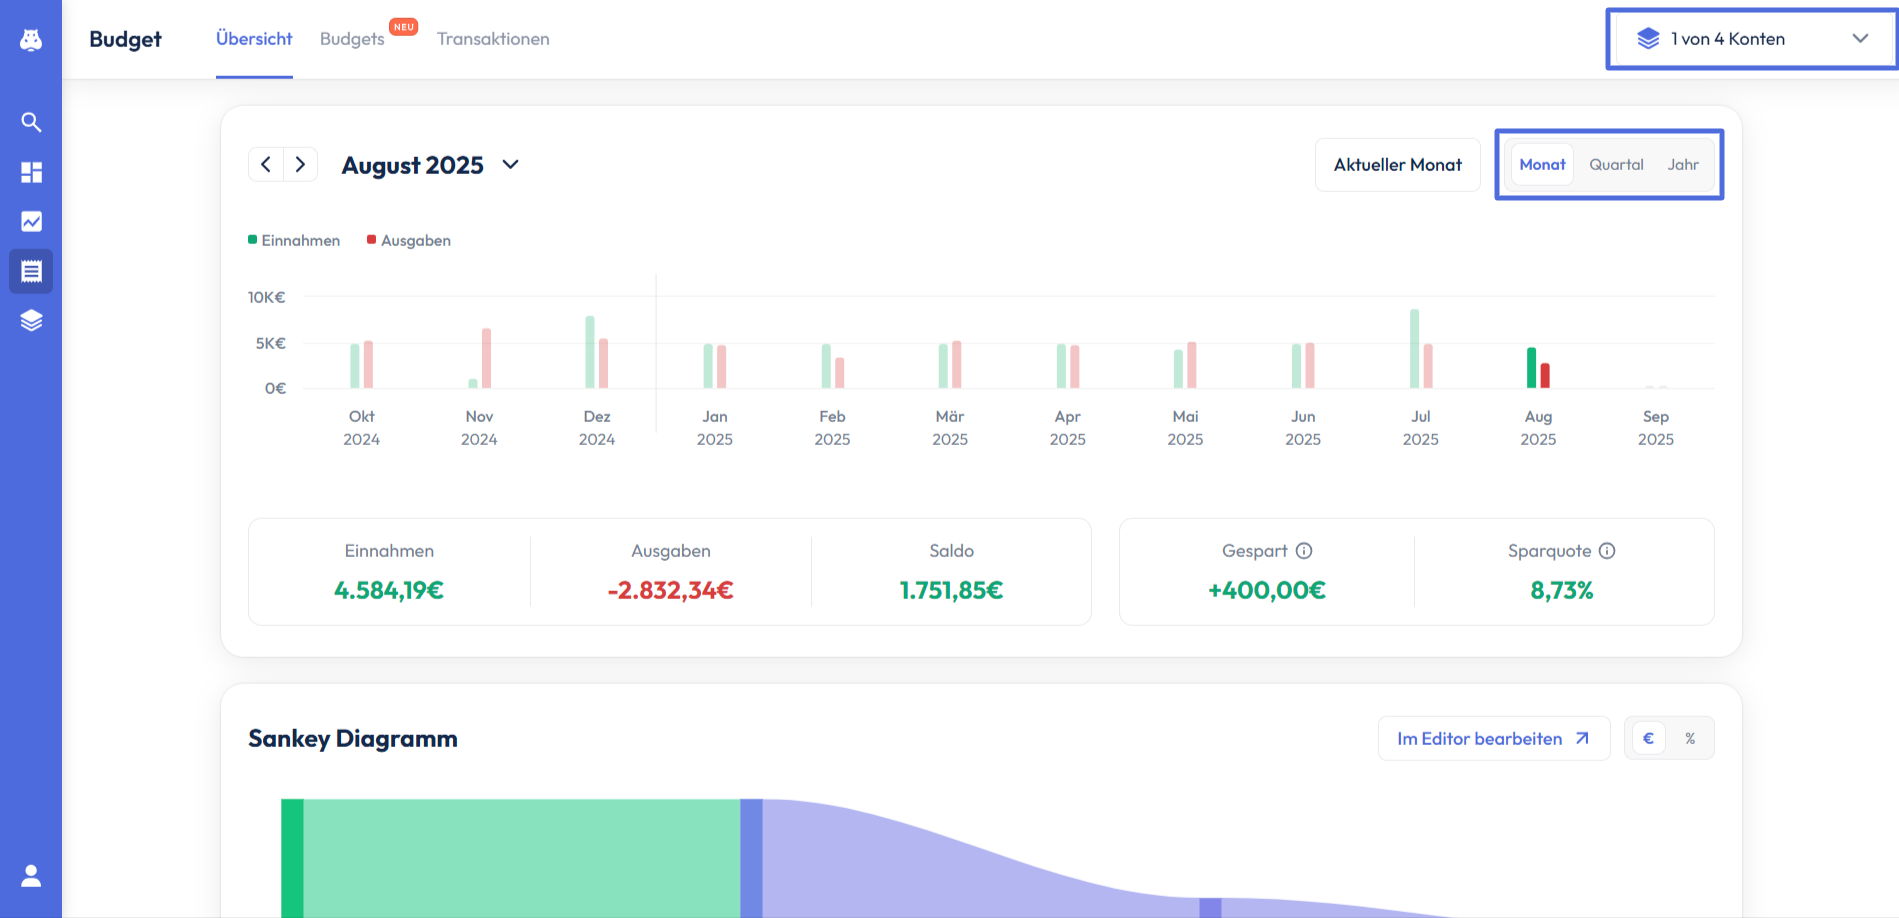Viewport: 1899px width, 918px height.
Task: Open search from the sidebar
Action: (x=31, y=122)
